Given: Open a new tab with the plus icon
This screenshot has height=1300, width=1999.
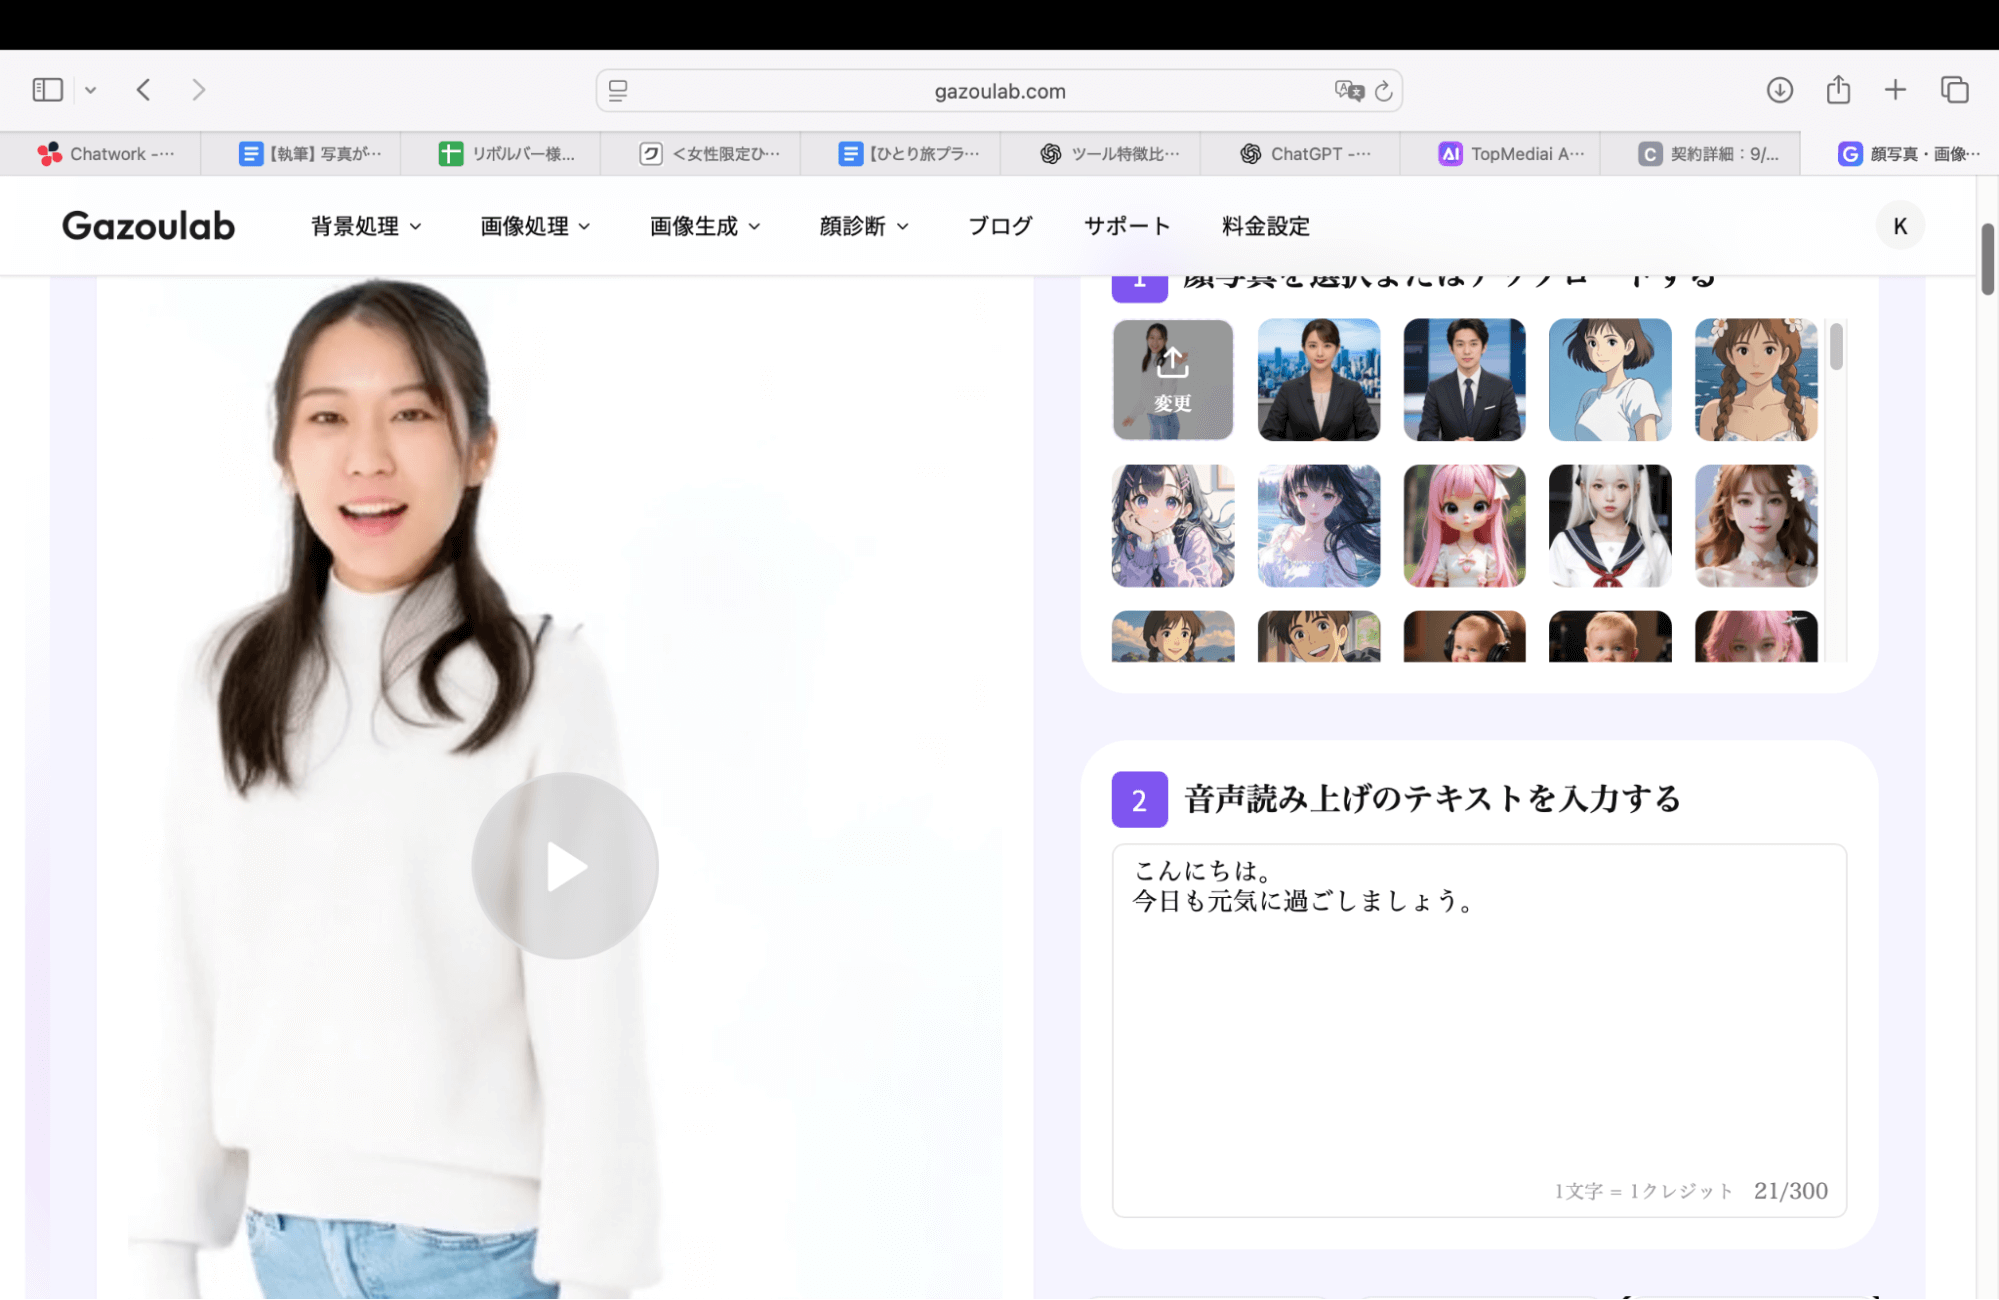Looking at the screenshot, I should pos(1894,90).
